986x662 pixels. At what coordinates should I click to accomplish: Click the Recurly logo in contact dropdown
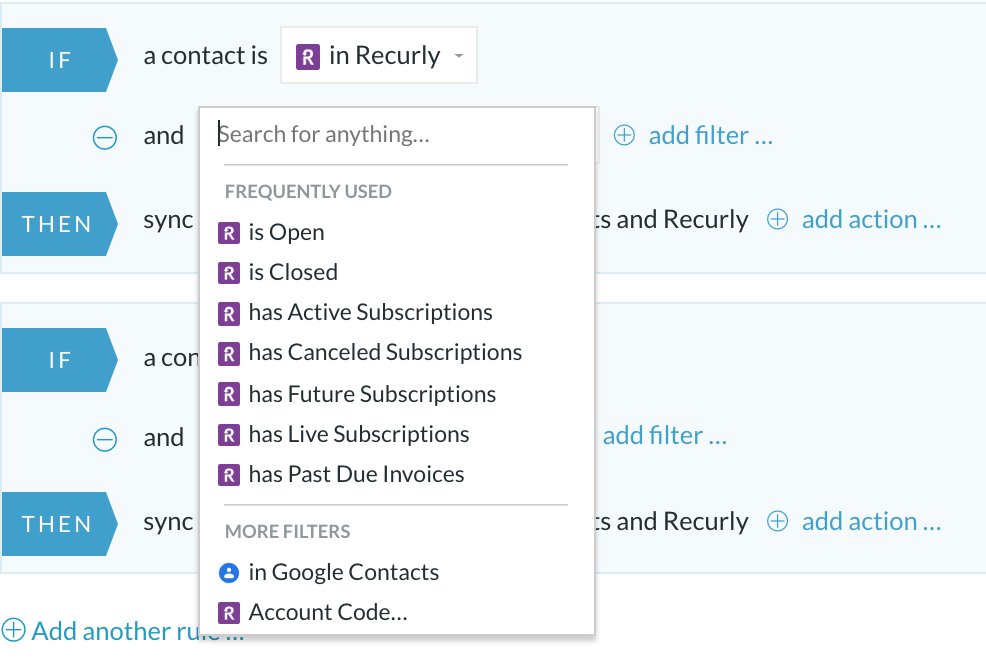pos(308,57)
